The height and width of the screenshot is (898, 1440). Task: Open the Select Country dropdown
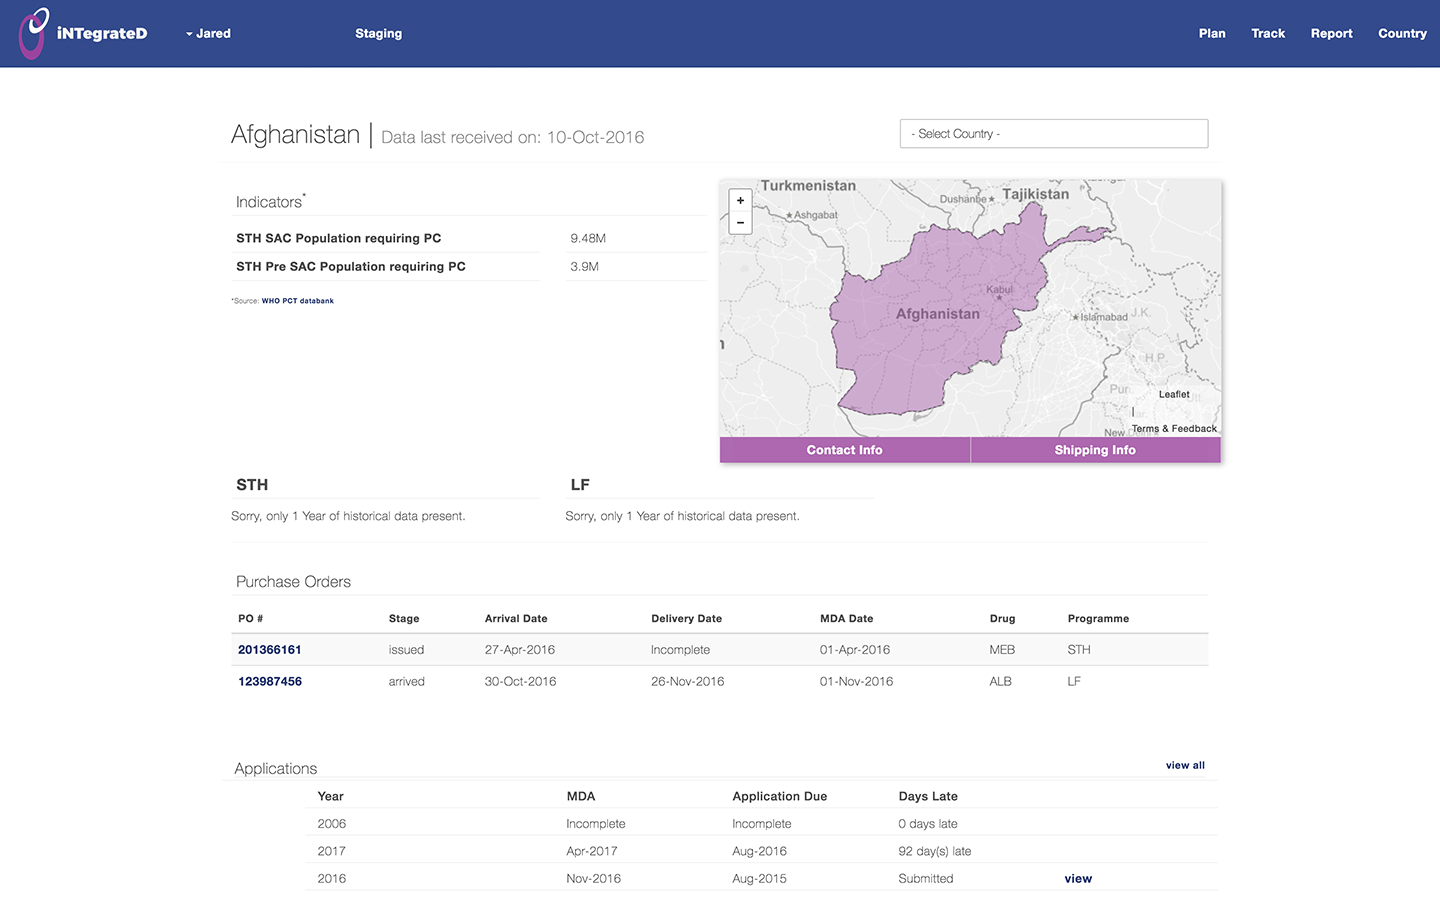pos(1054,134)
